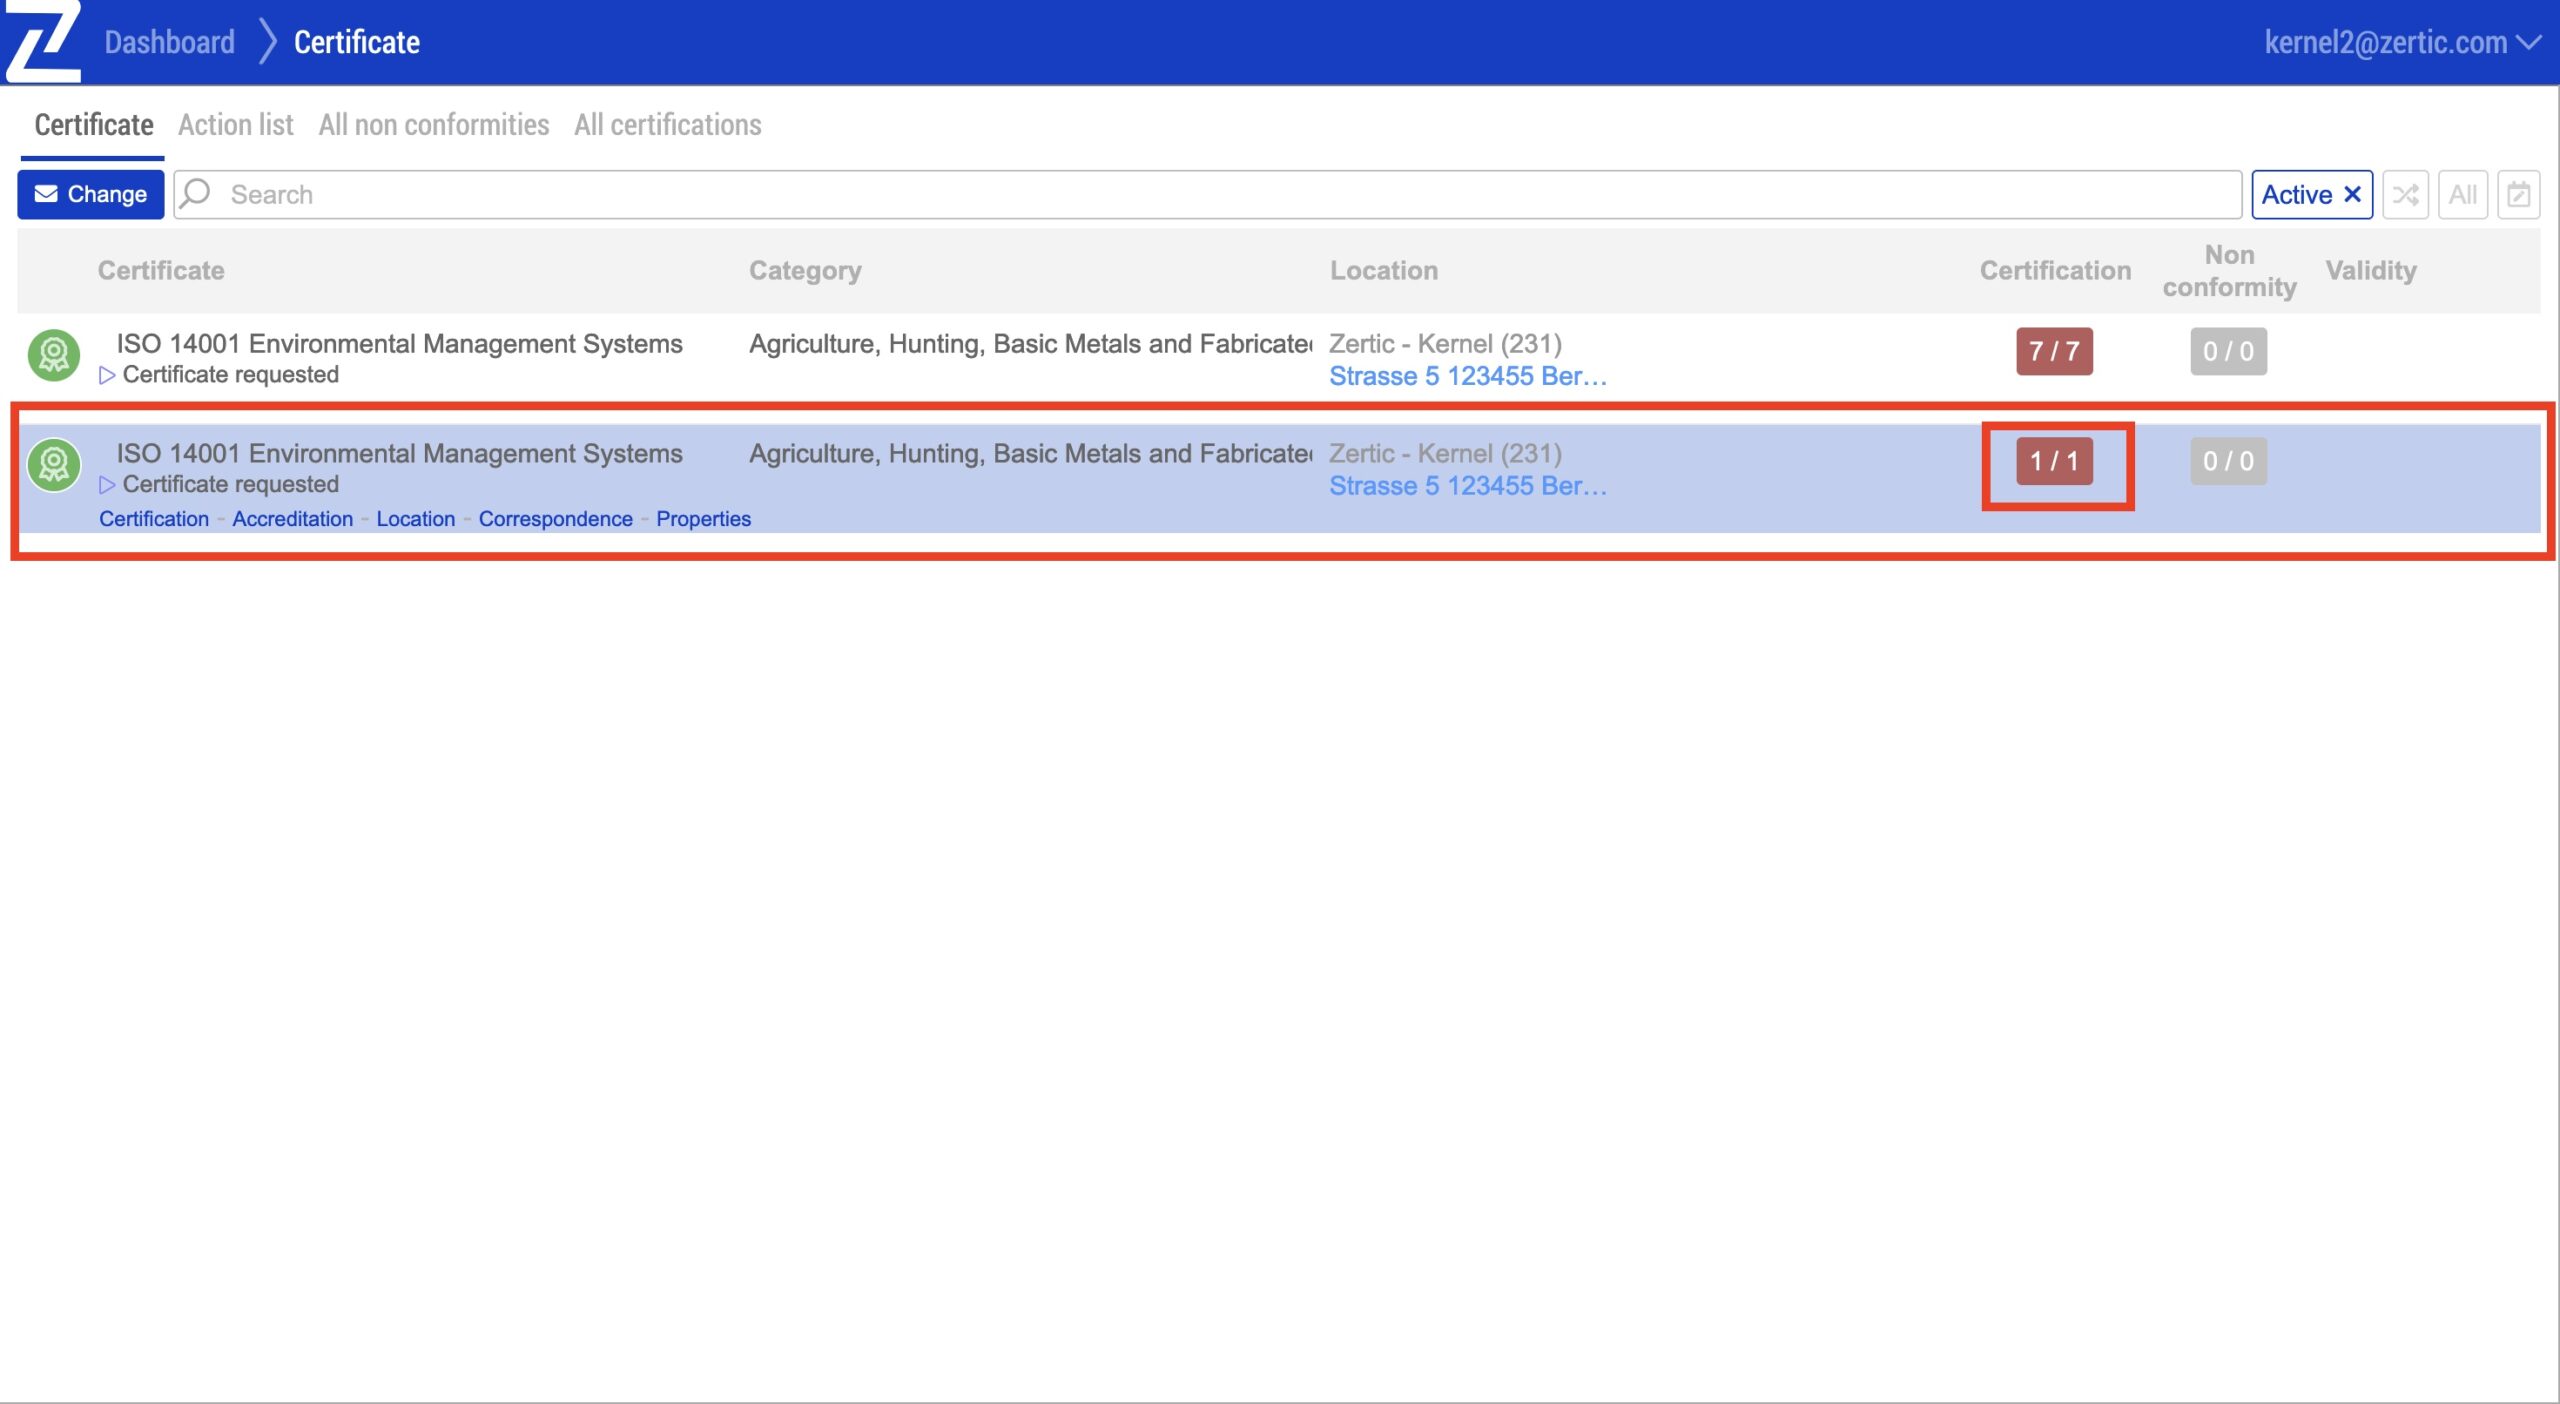The height and width of the screenshot is (1404, 2560).
Task: Expand first row's Certificate requested triangle
Action: (107, 375)
